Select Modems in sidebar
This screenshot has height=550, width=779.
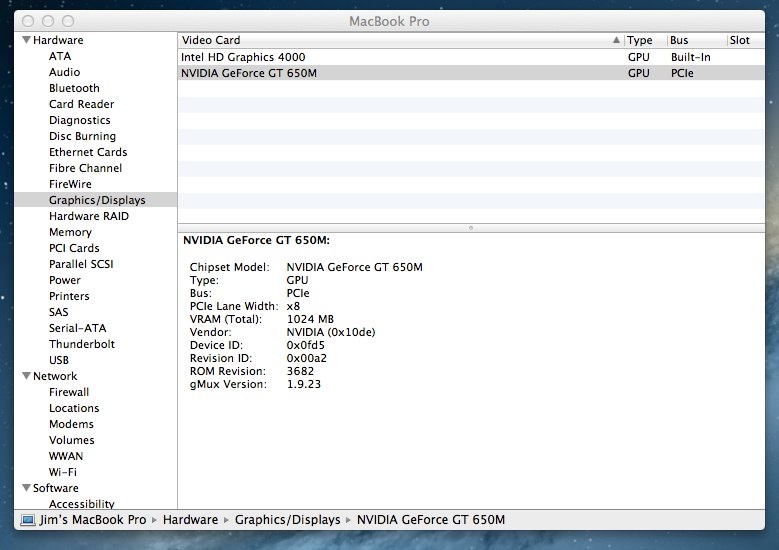(x=71, y=424)
